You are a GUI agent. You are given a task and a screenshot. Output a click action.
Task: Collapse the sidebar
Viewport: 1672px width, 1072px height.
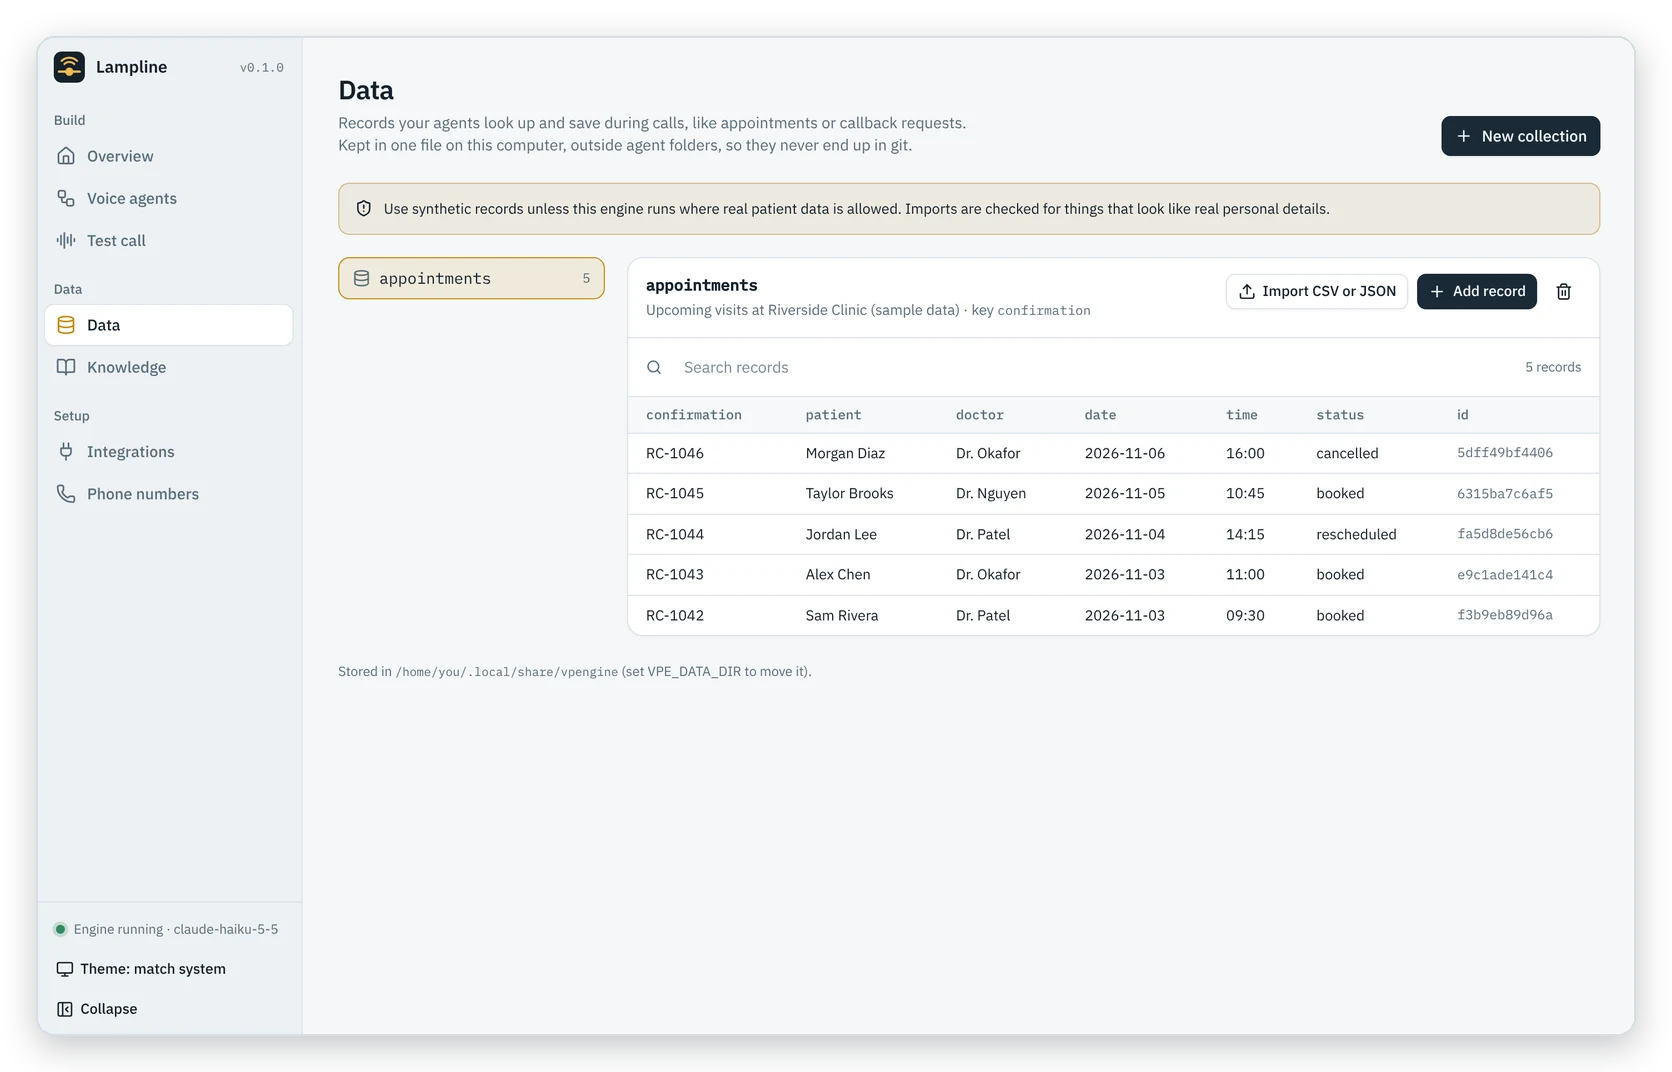click(x=97, y=1009)
